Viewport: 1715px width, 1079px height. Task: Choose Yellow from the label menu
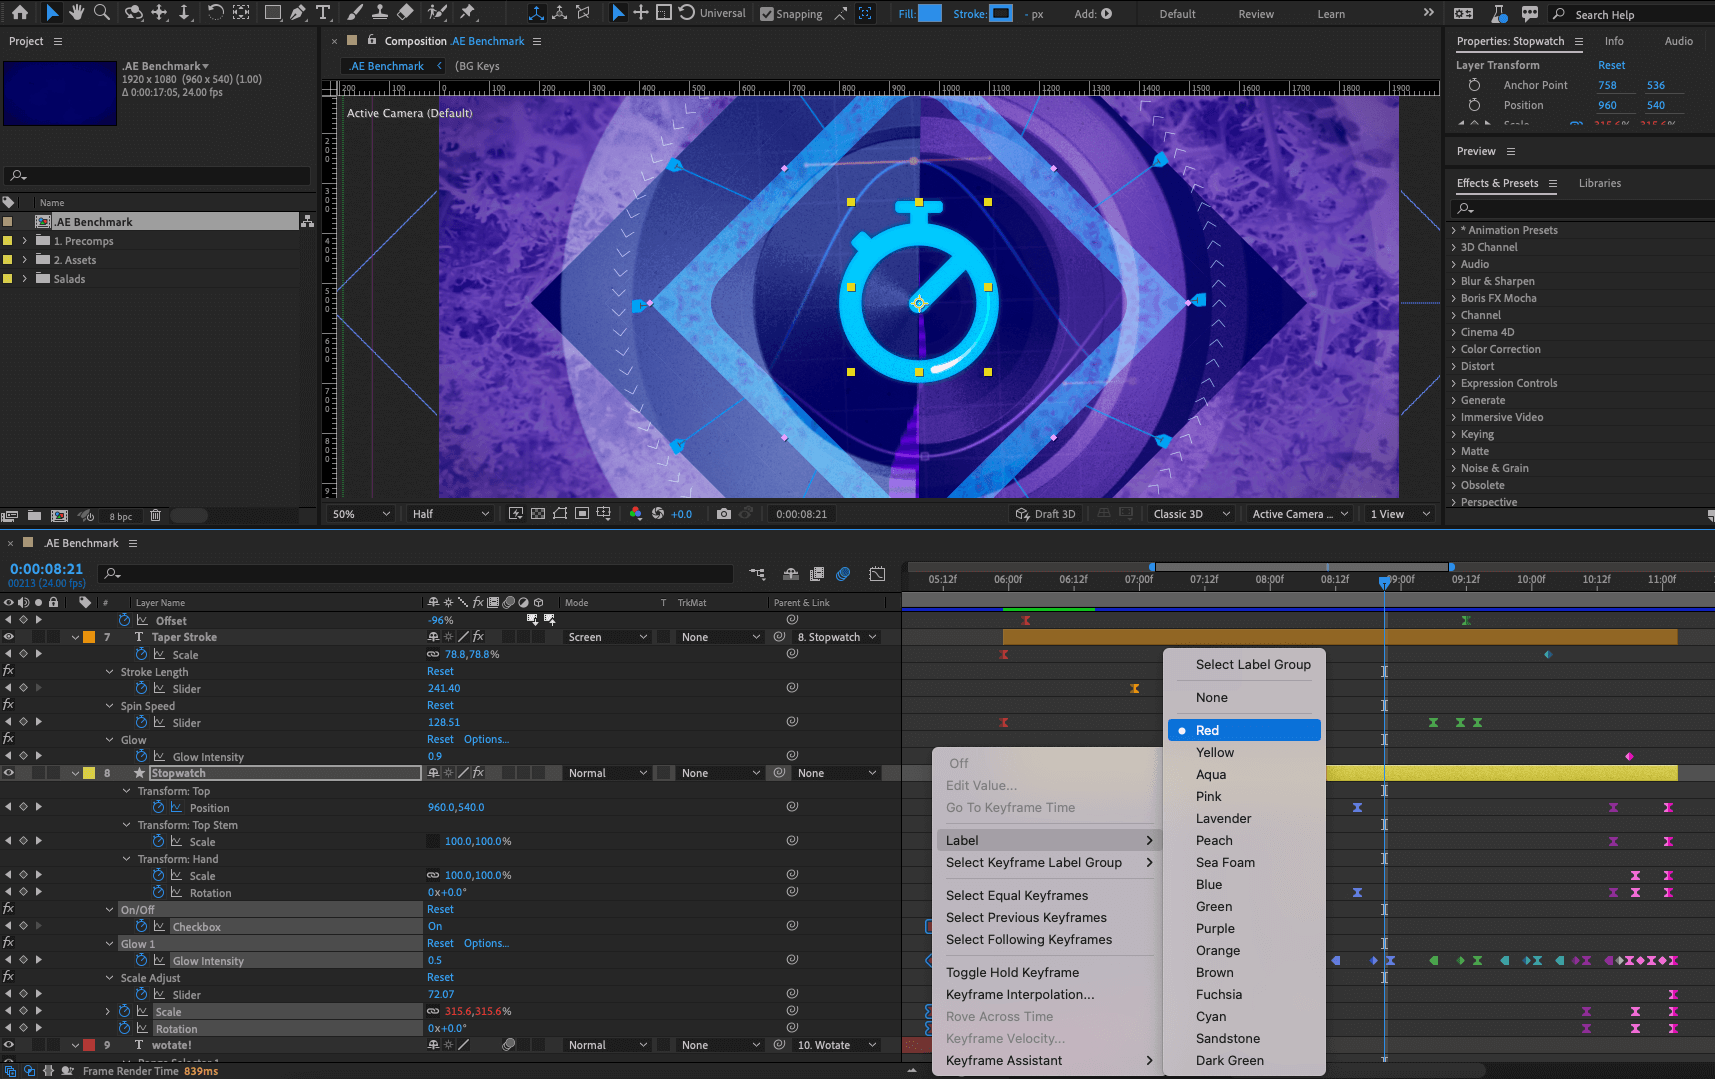point(1214,753)
